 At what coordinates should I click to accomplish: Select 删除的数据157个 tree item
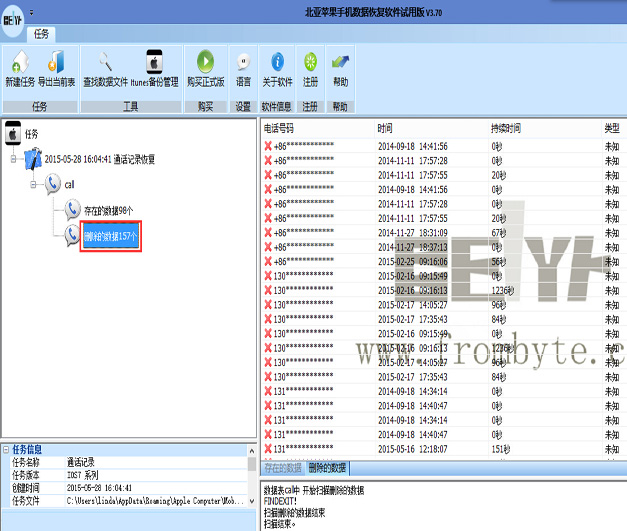point(111,236)
